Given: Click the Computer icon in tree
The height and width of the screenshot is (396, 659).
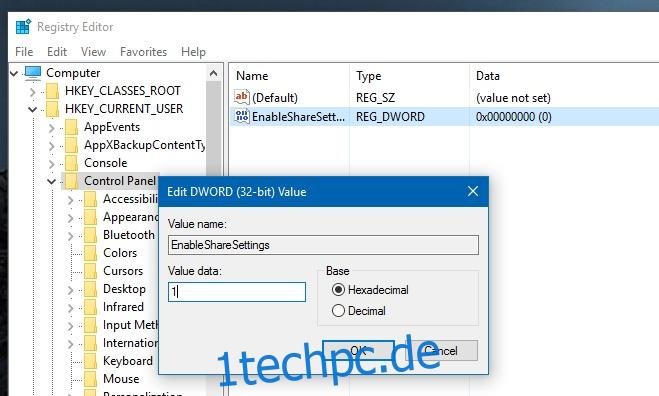Looking at the screenshot, I should (33, 73).
